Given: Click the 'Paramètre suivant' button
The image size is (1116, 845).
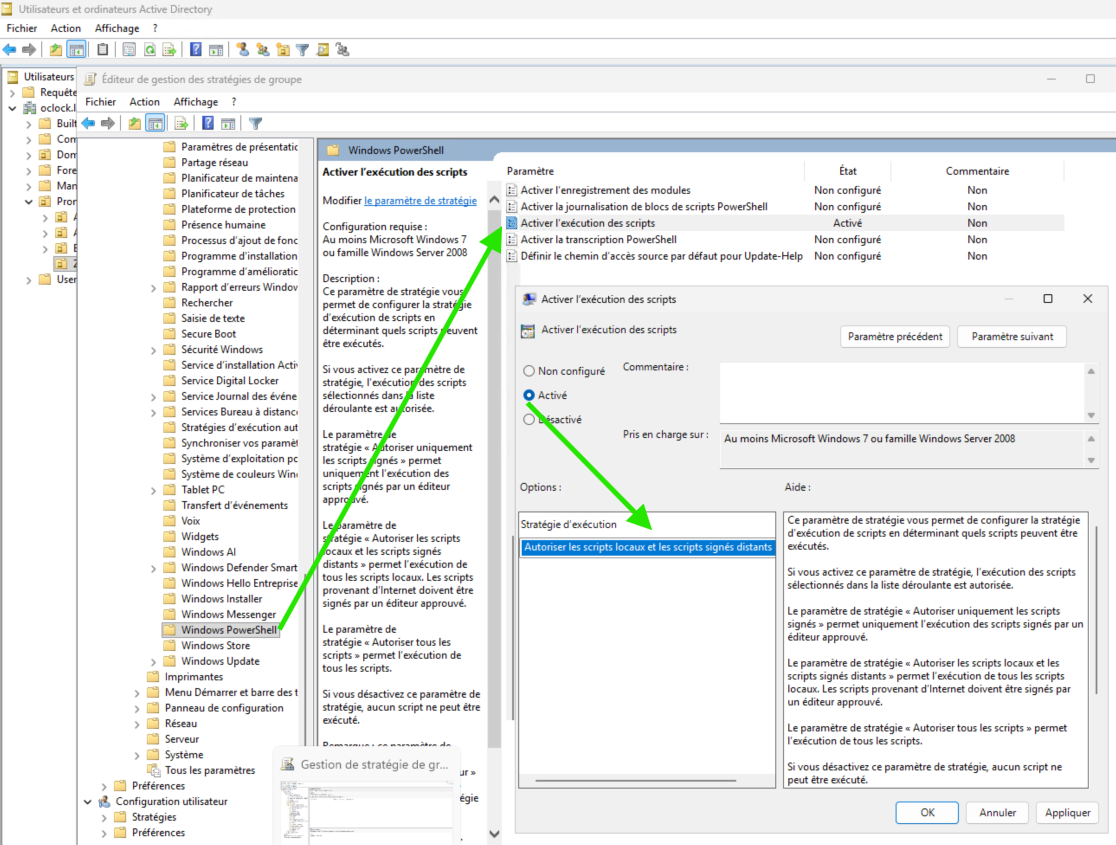Looking at the screenshot, I should pyautogui.click(x=1011, y=337).
